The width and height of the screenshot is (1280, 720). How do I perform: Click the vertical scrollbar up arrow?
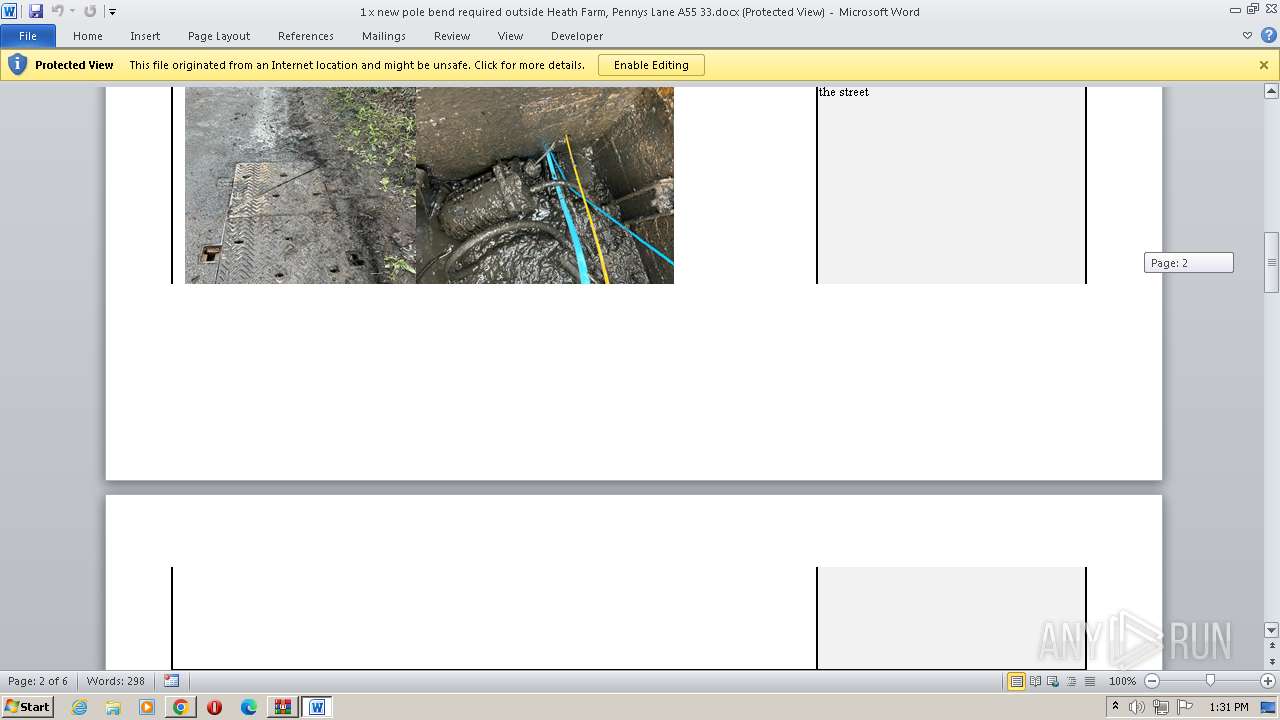point(1271,91)
